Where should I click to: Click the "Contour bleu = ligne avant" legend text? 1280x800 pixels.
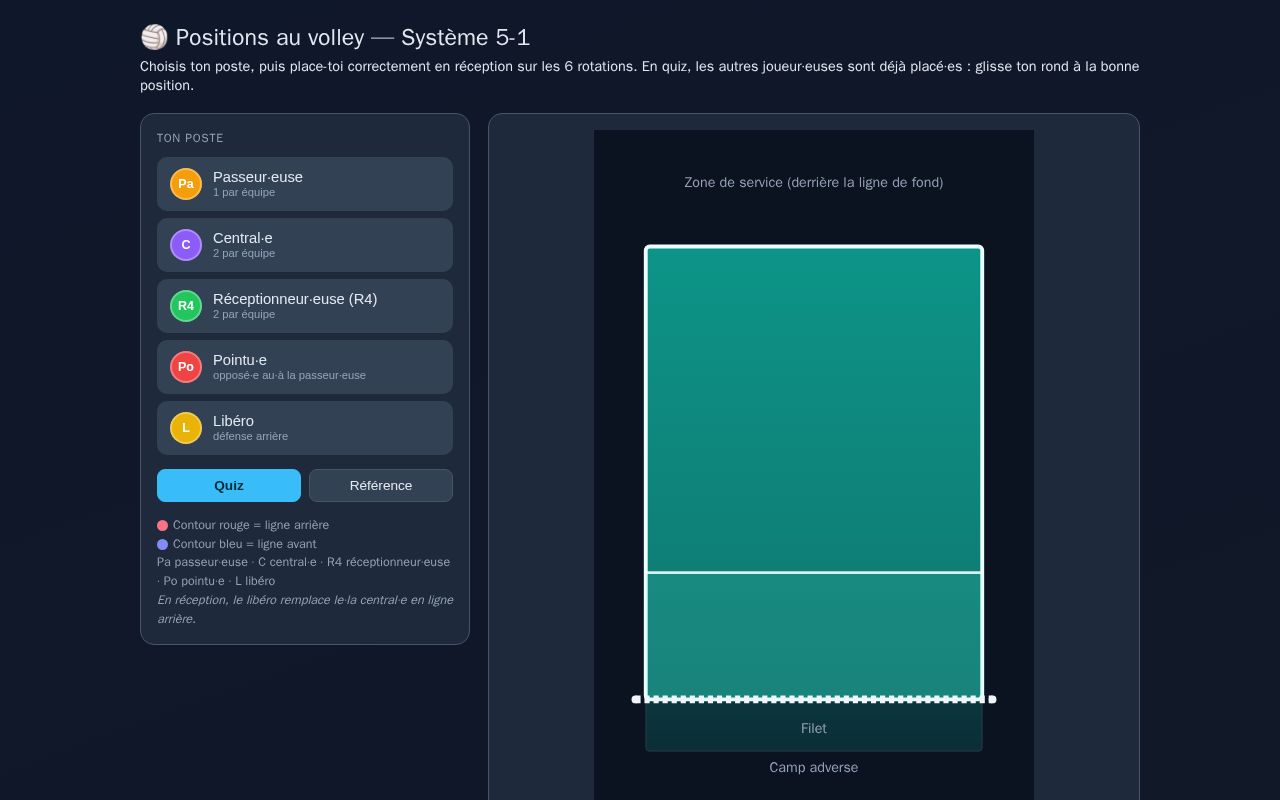[x=245, y=544]
